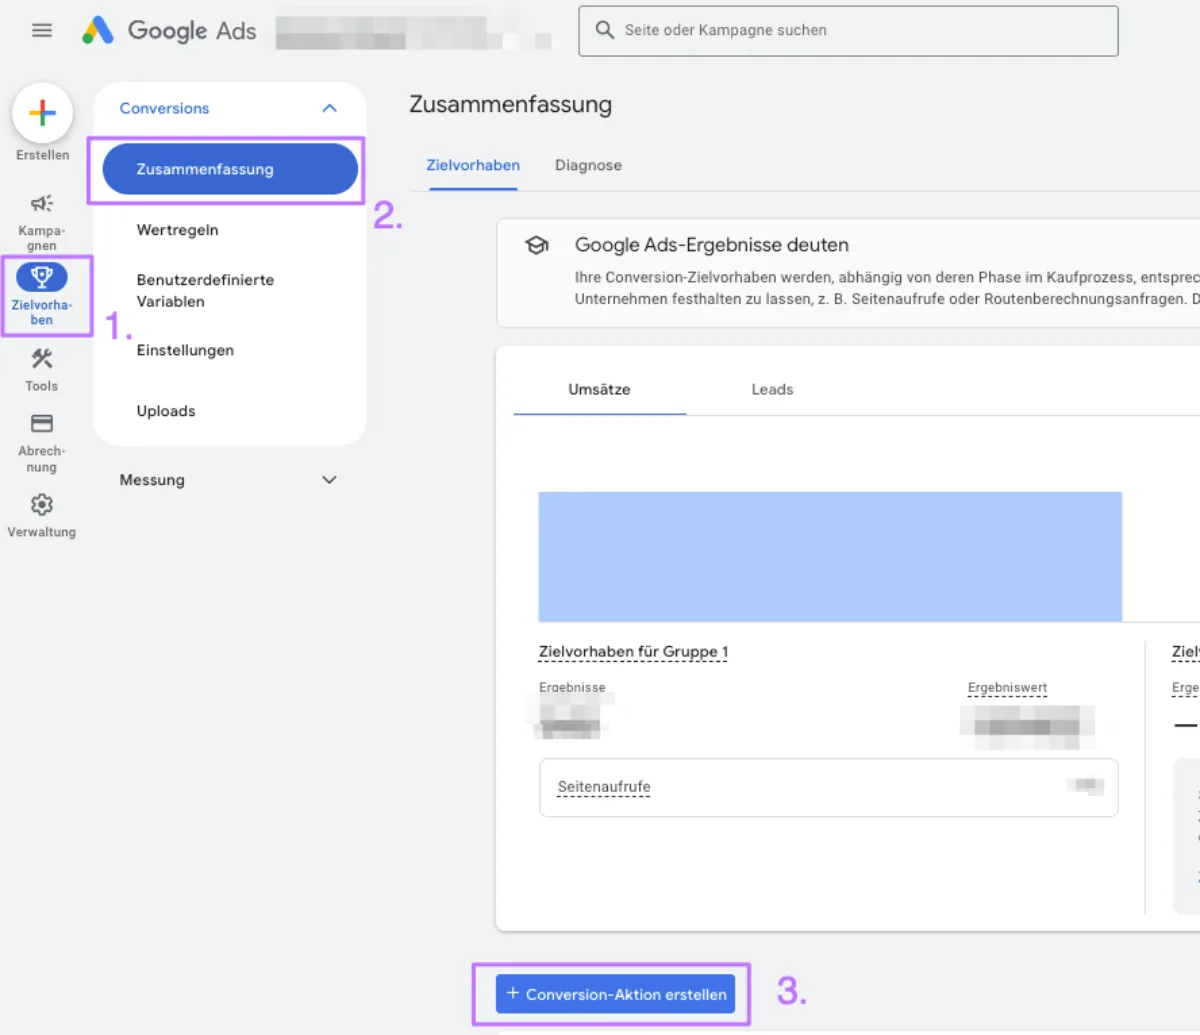
Task: Open the Erstellen plus icon
Action: 42,113
